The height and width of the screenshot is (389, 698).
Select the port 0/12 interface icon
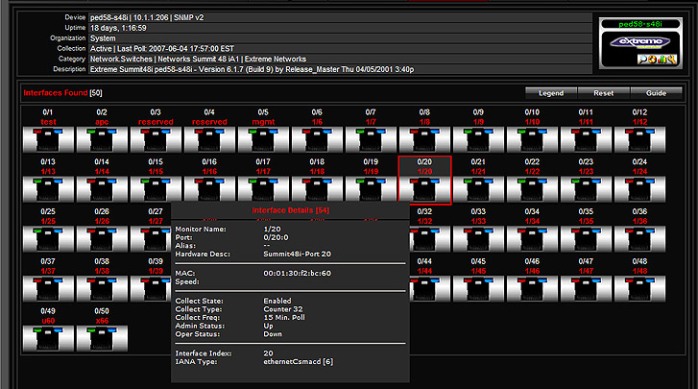(640, 140)
